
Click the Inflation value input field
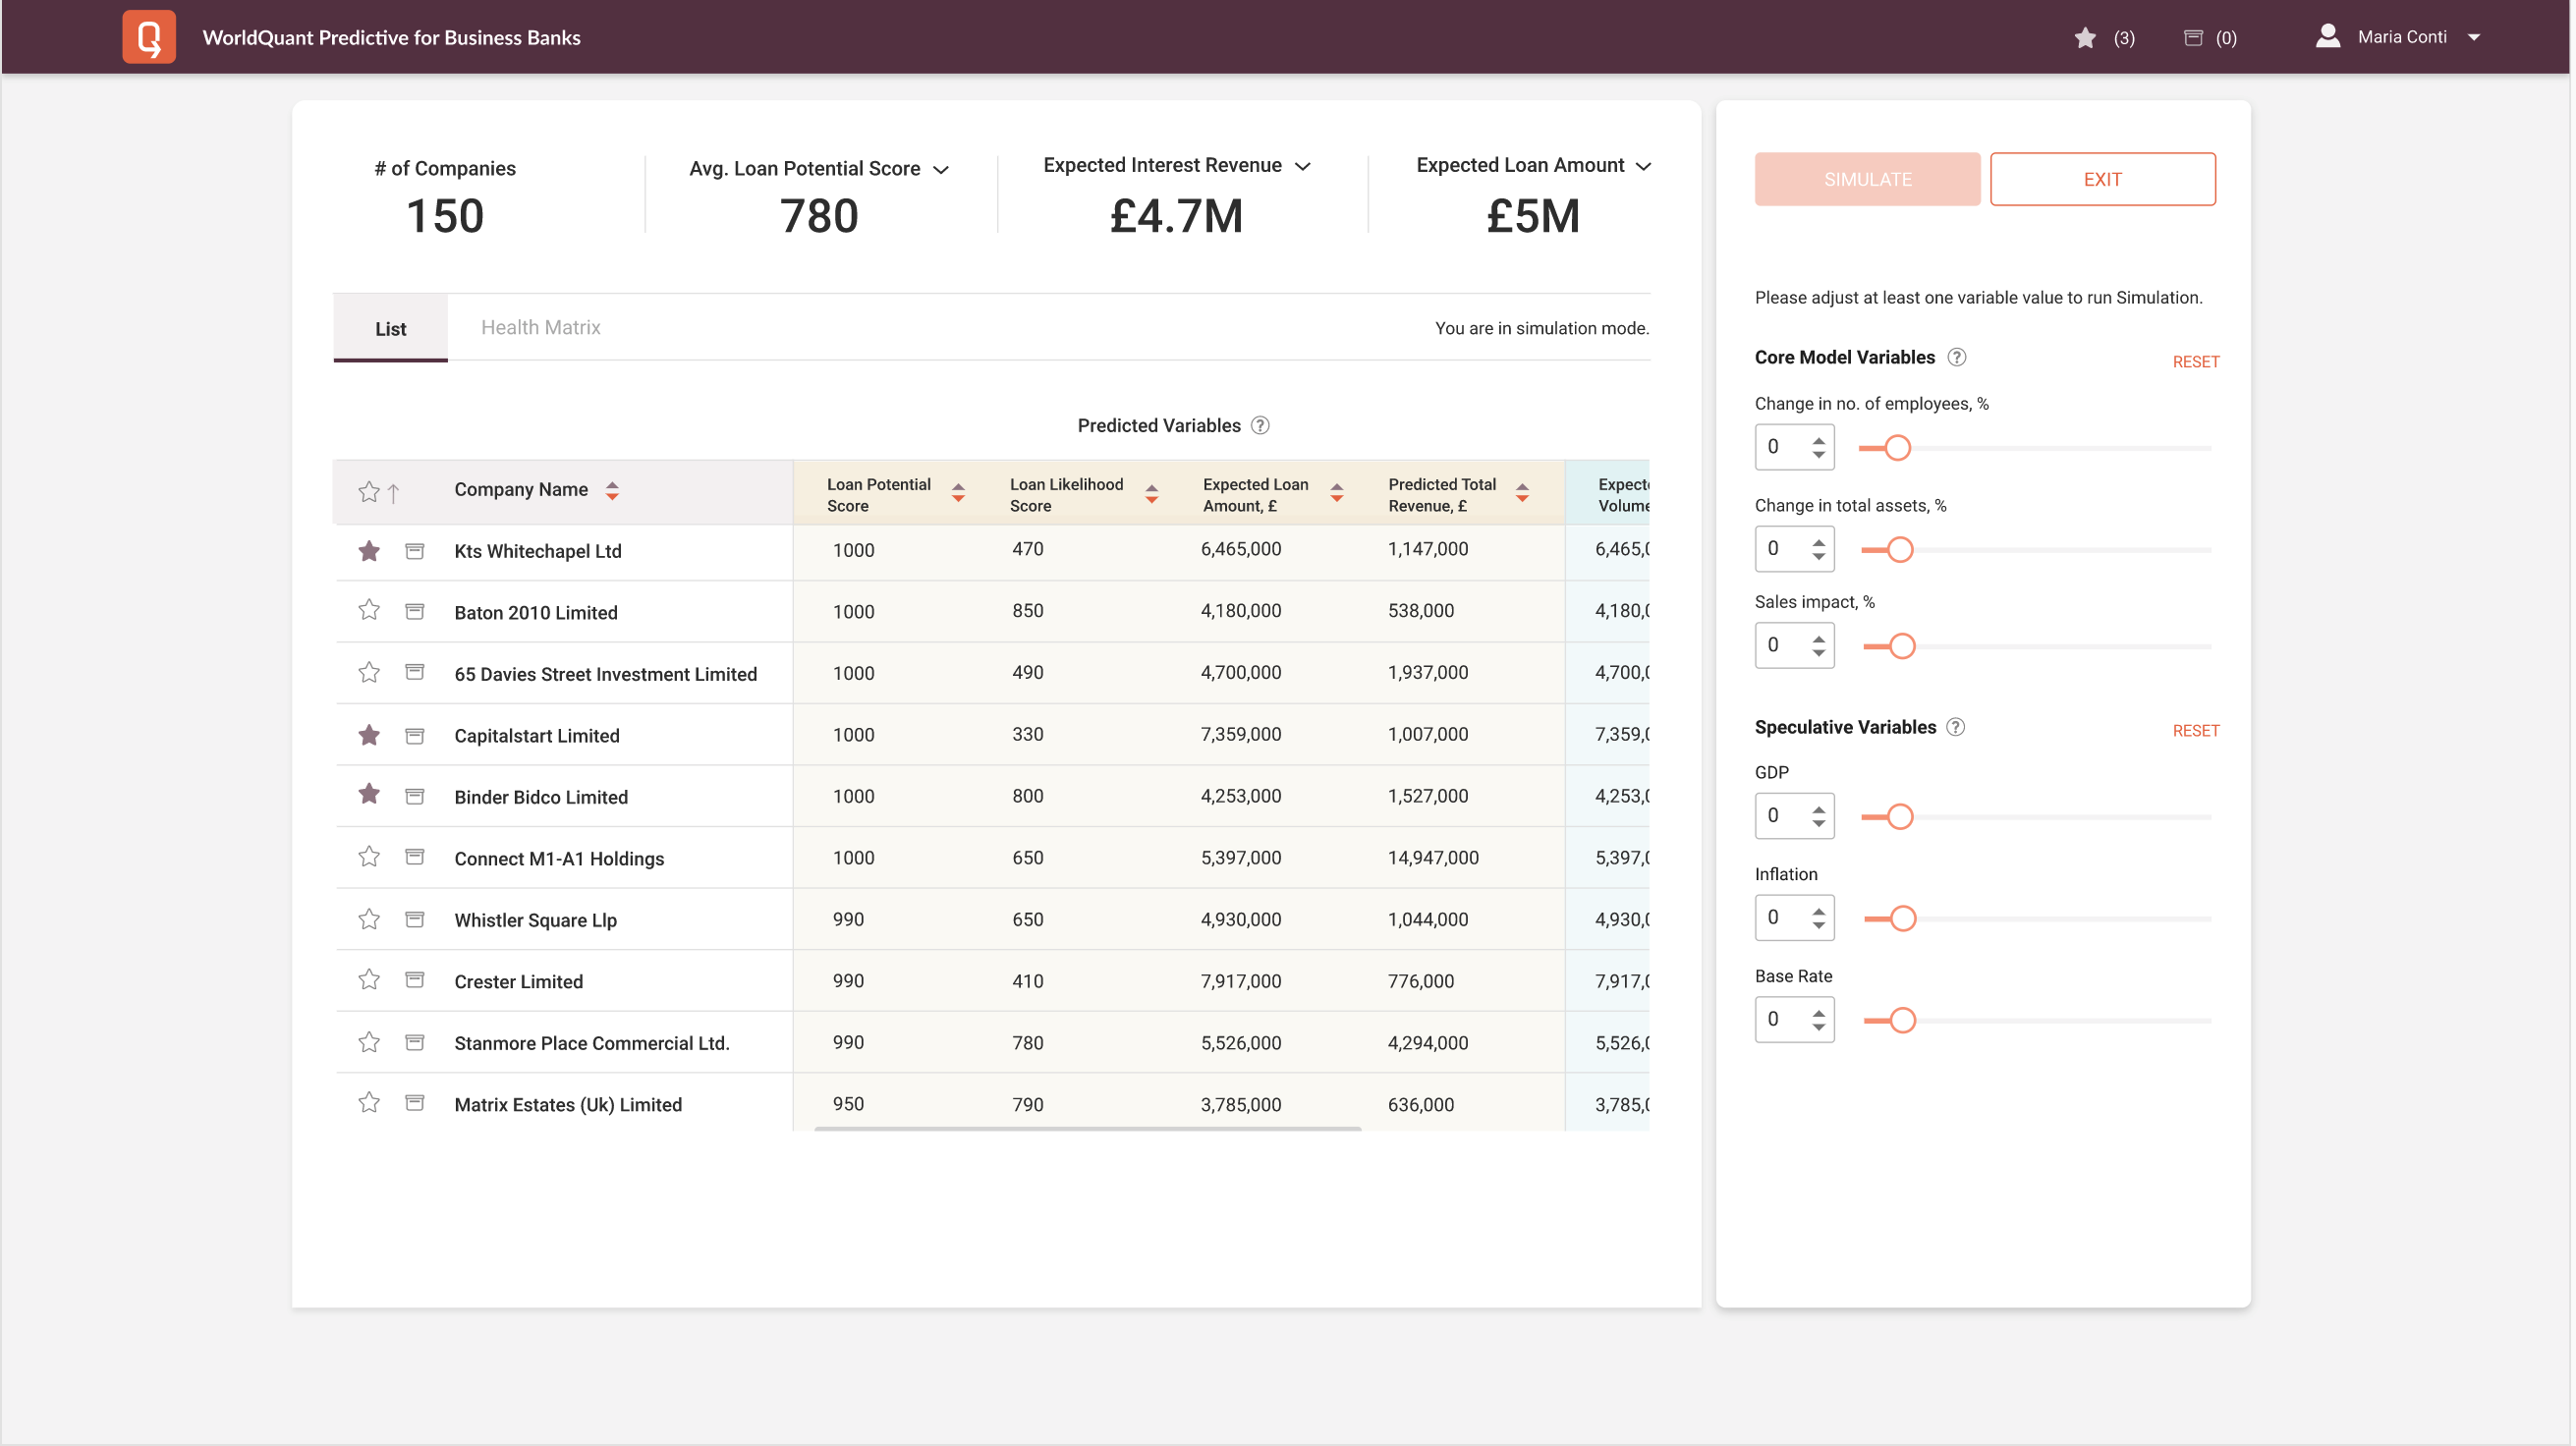(x=1795, y=919)
